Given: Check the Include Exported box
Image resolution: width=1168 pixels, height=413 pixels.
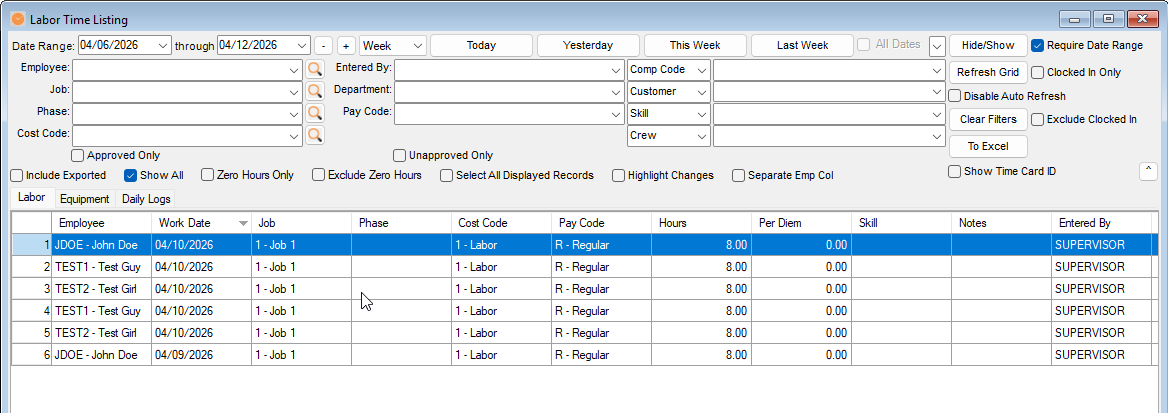Looking at the screenshot, I should pyautogui.click(x=16, y=175).
